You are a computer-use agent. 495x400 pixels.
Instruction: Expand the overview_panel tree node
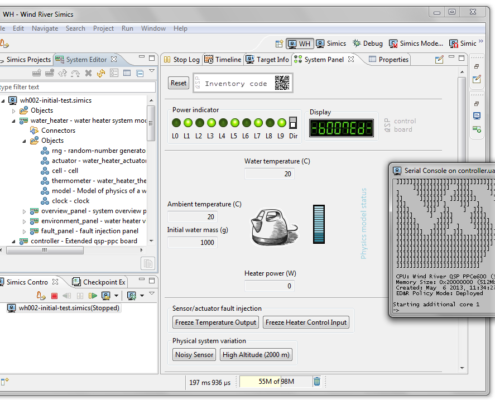pos(24,211)
